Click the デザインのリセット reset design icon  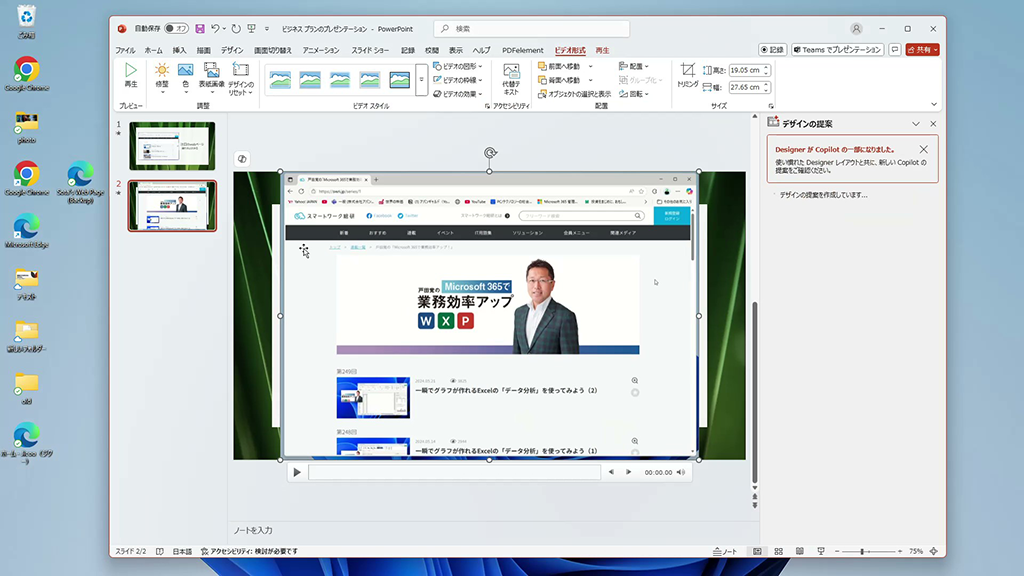coord(241,78)
